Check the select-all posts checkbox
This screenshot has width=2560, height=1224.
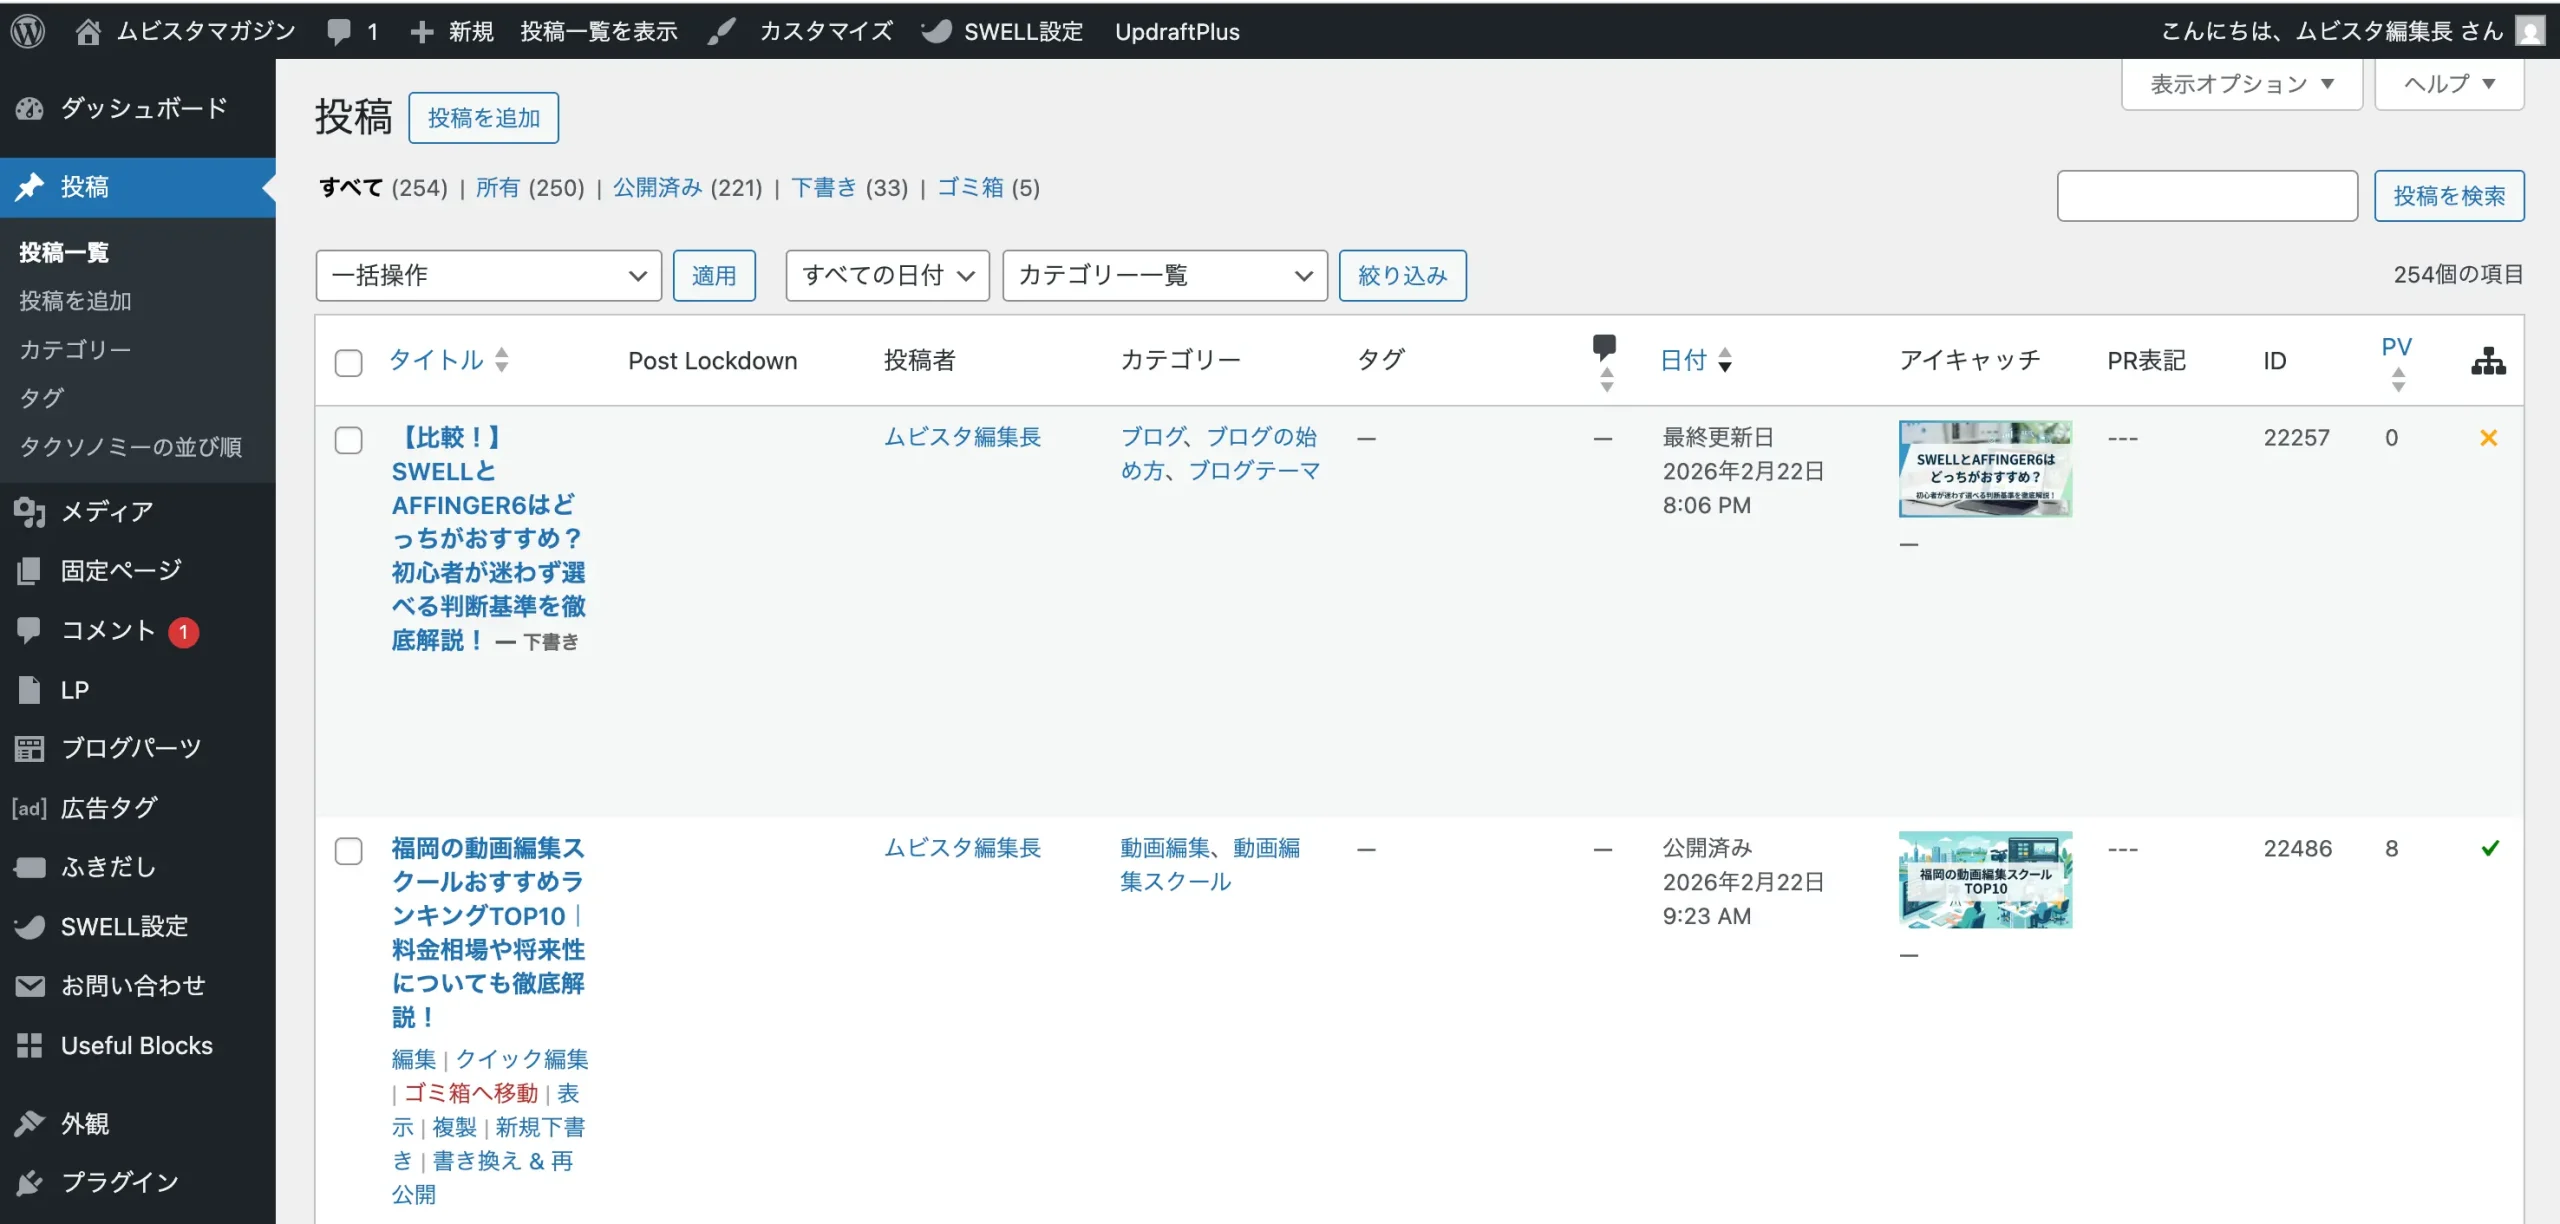click(348, 363)
